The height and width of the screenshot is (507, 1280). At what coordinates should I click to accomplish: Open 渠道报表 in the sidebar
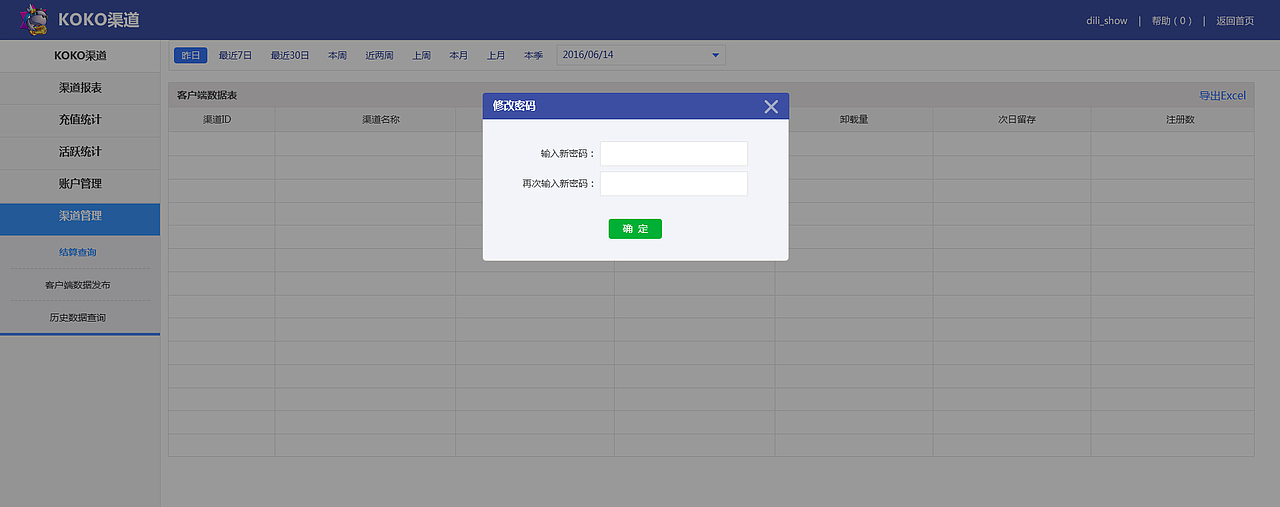tap(80, 88)
